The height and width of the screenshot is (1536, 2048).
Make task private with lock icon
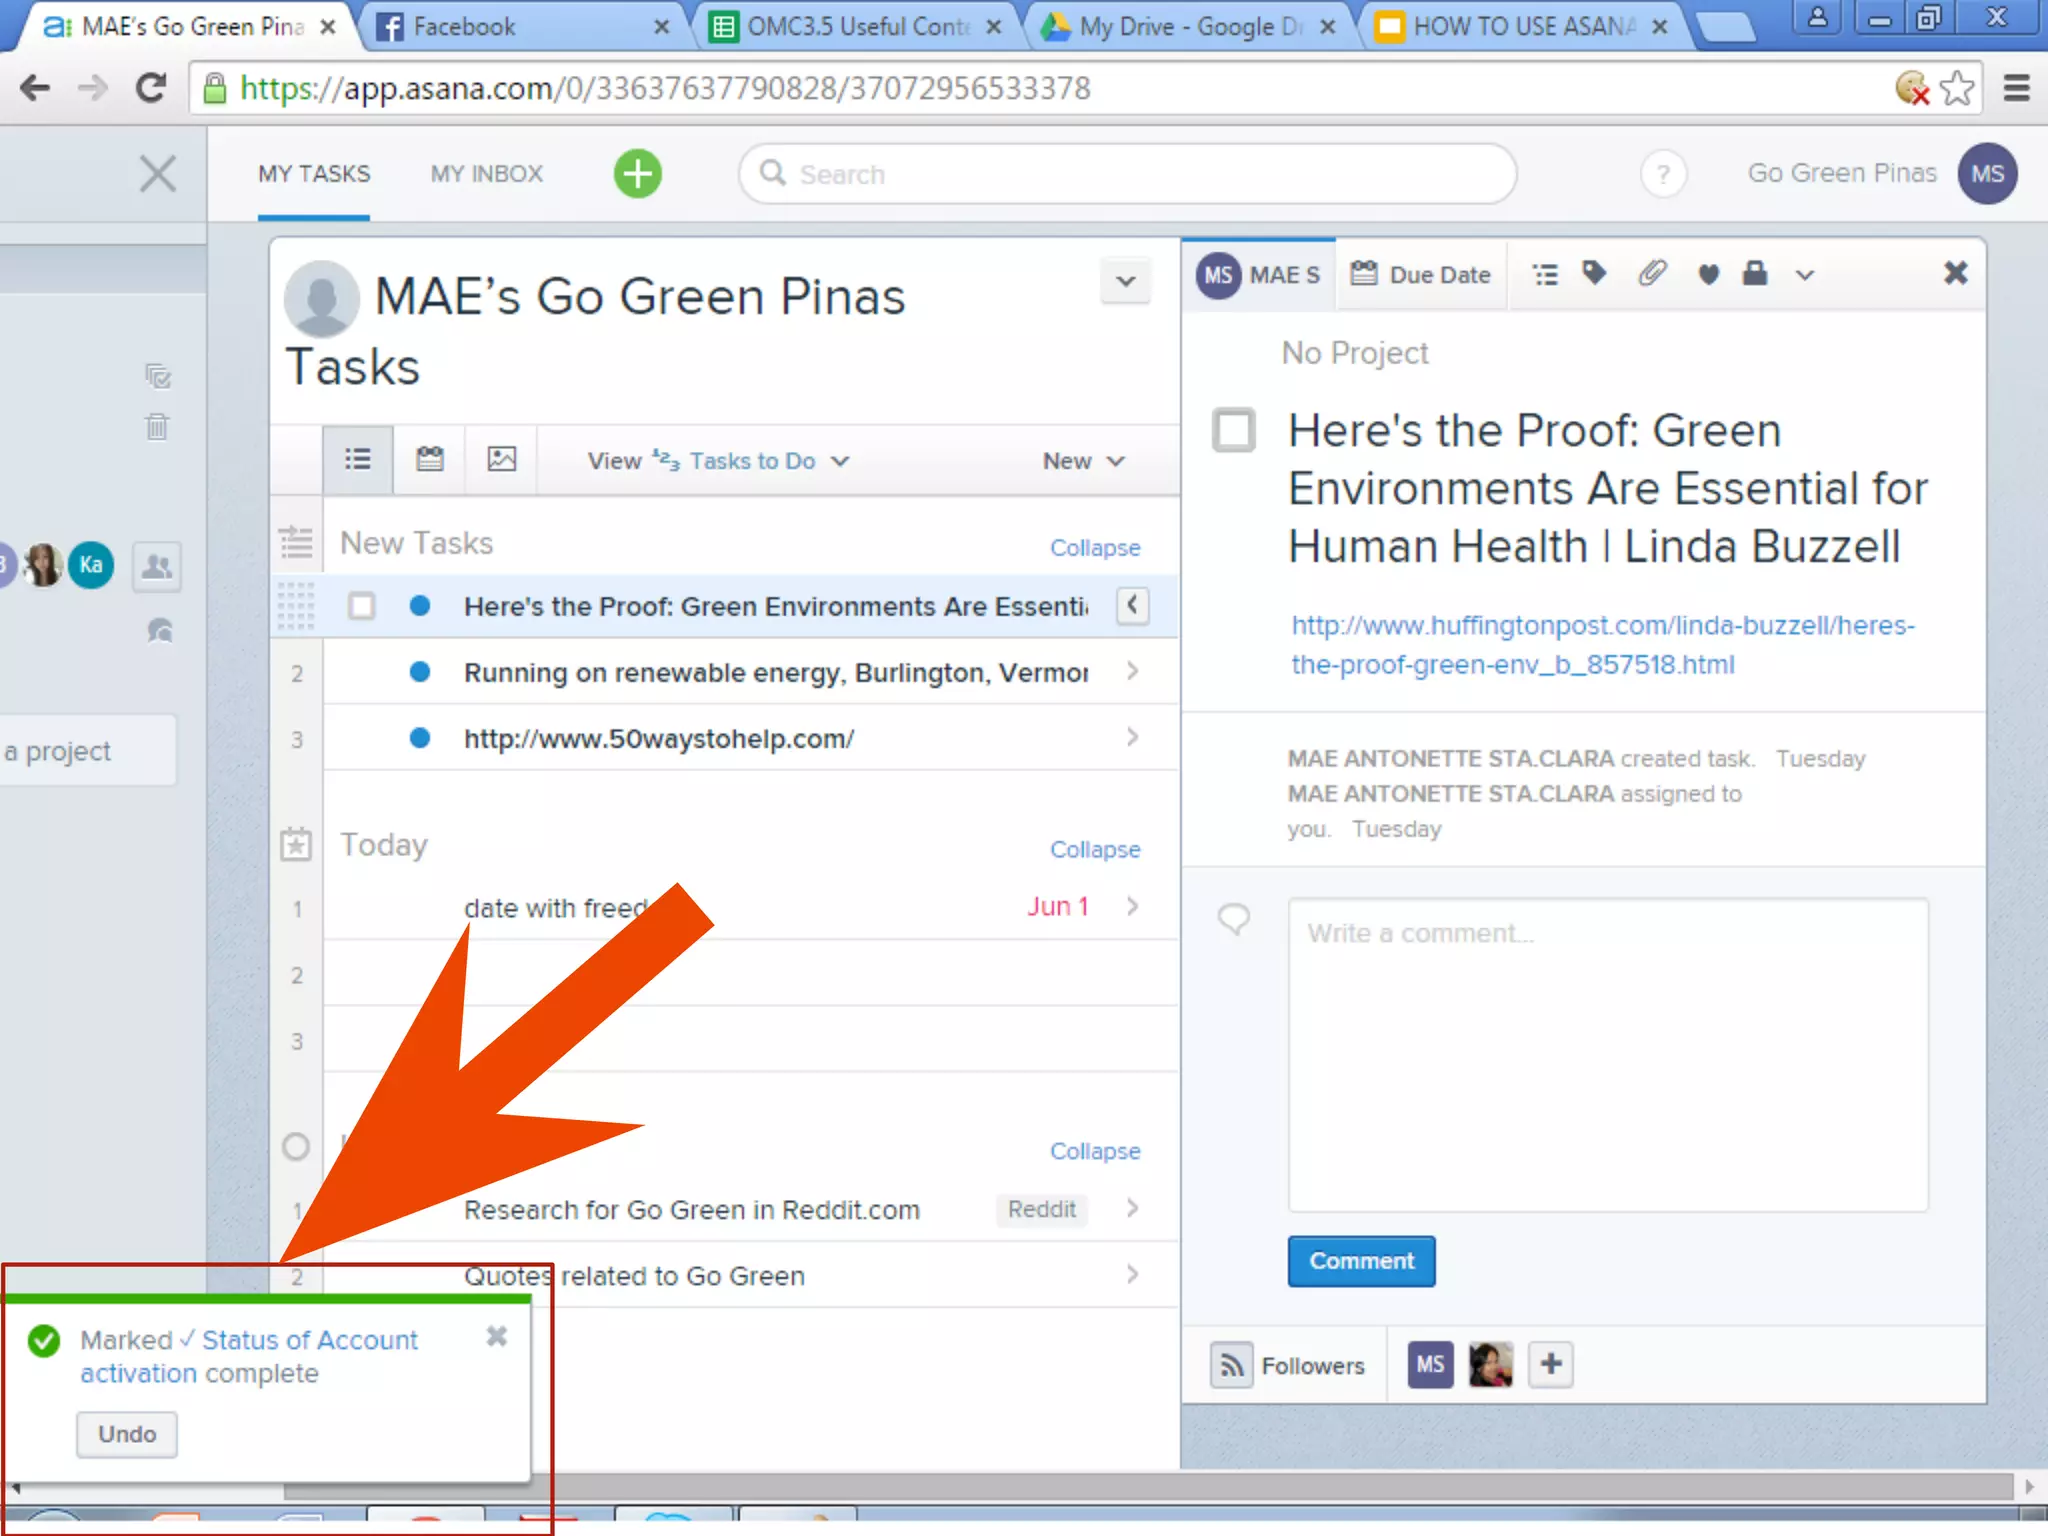1755,274
